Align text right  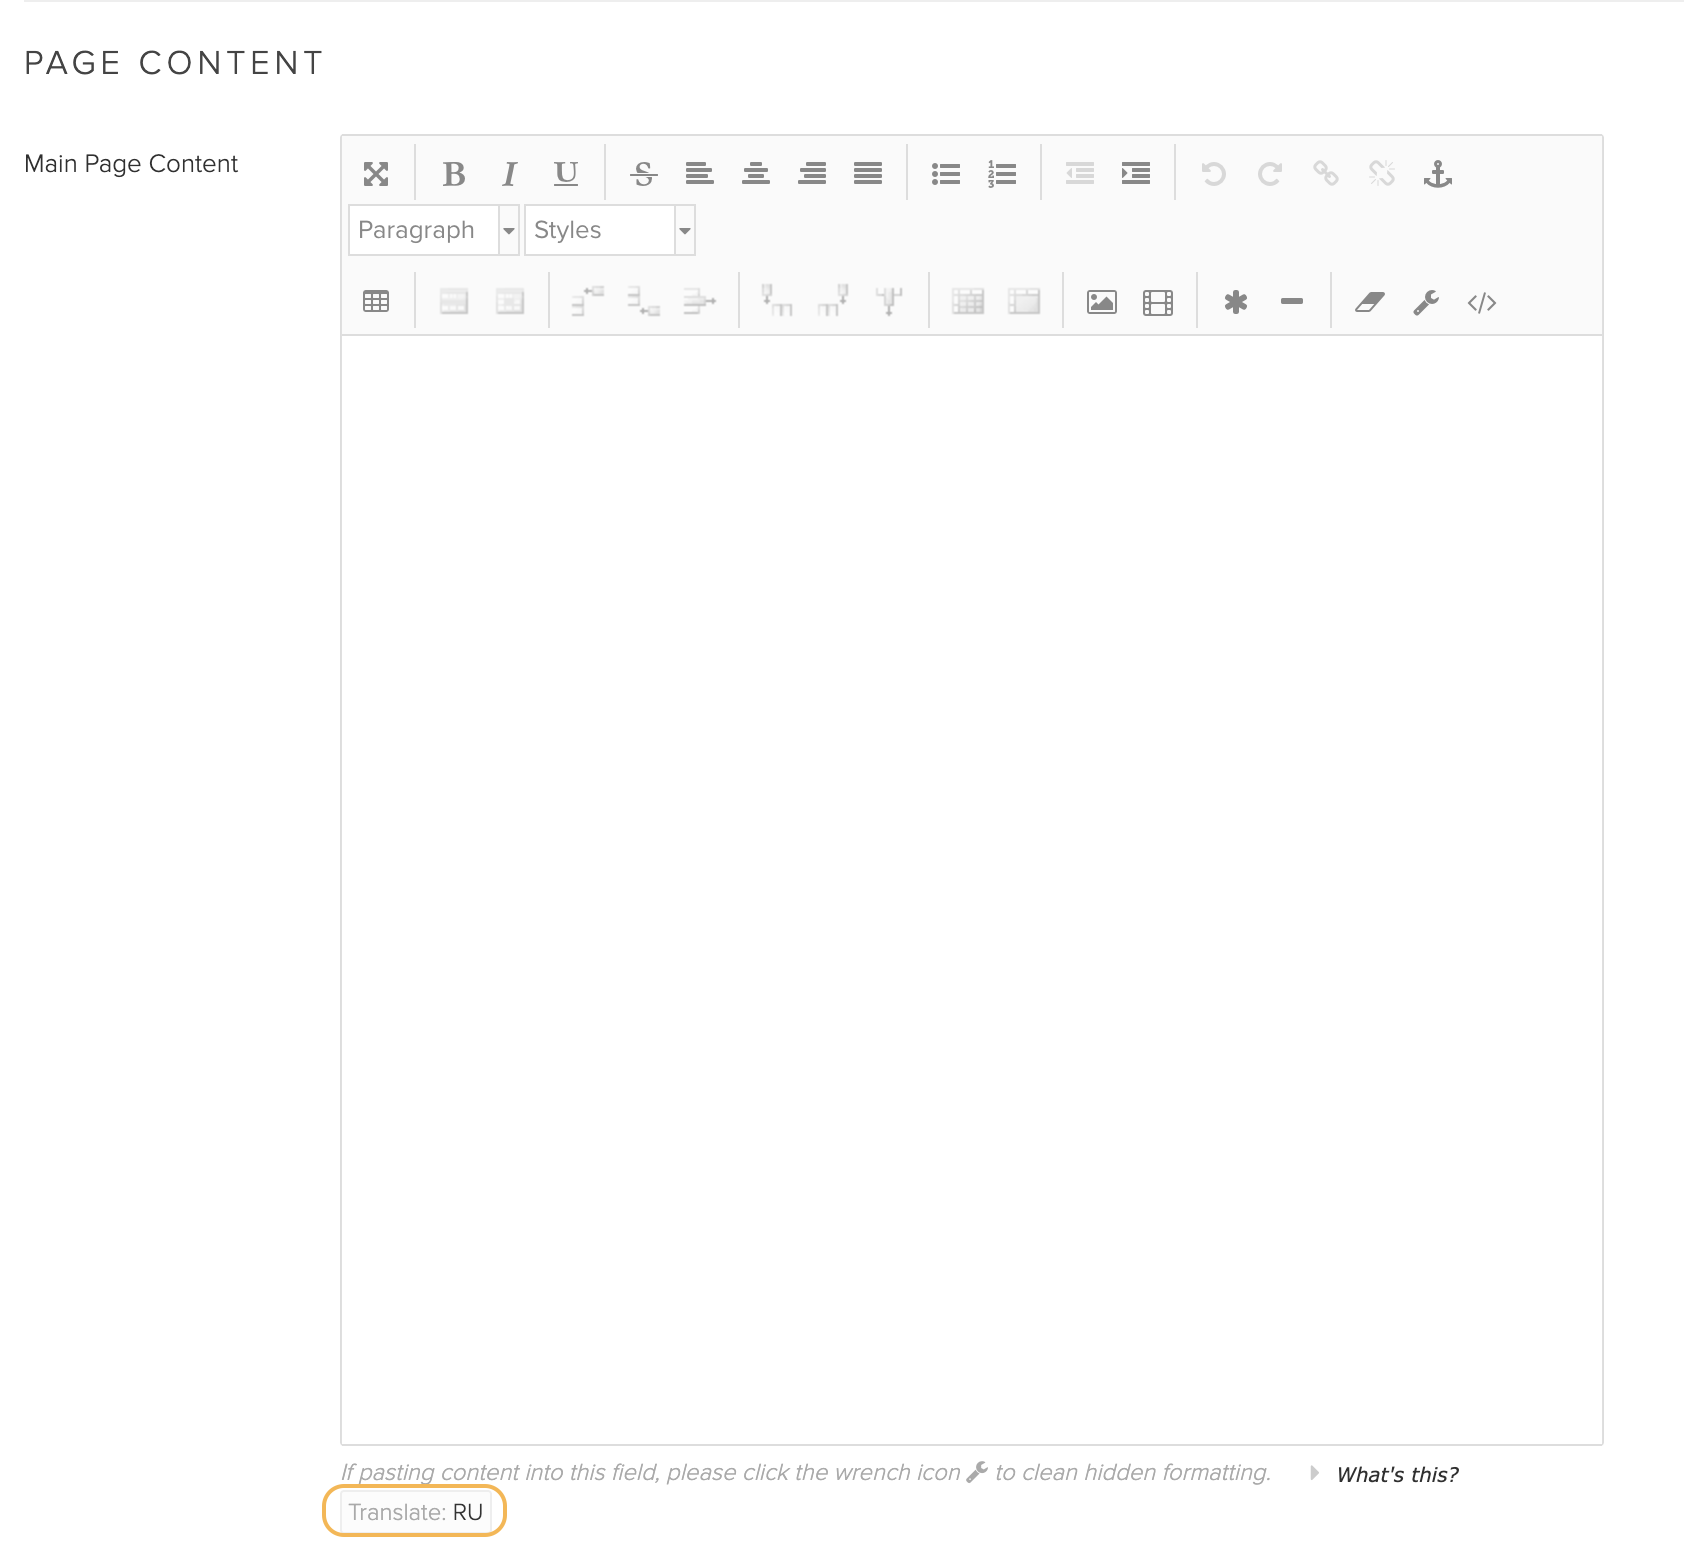click(x=812, y=174)
